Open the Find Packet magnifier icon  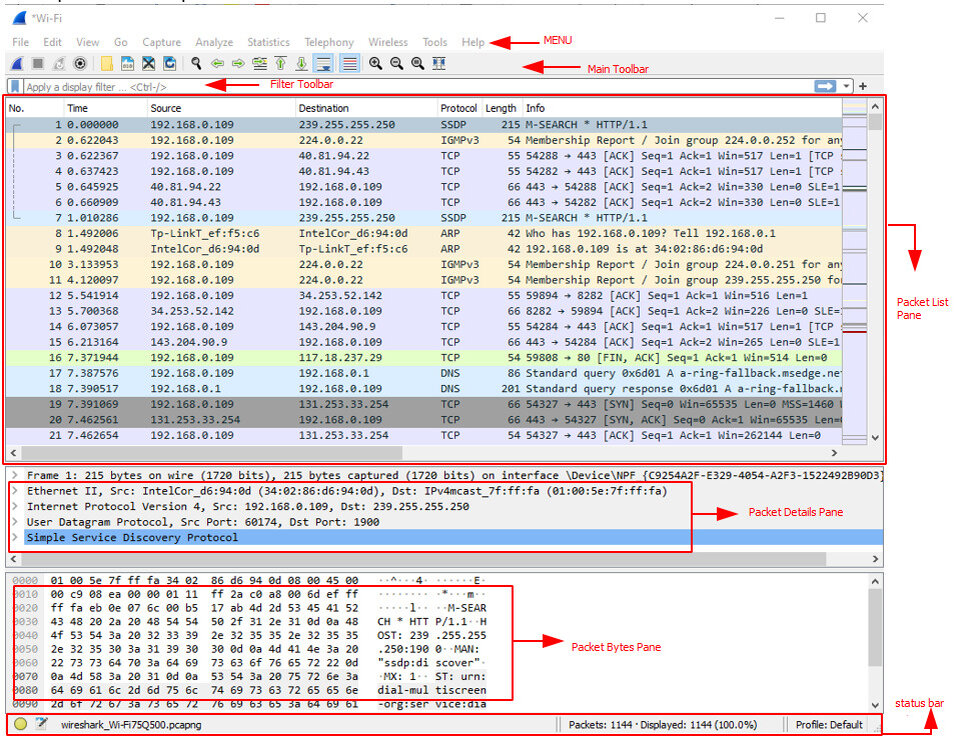click(x=195, y=63)
